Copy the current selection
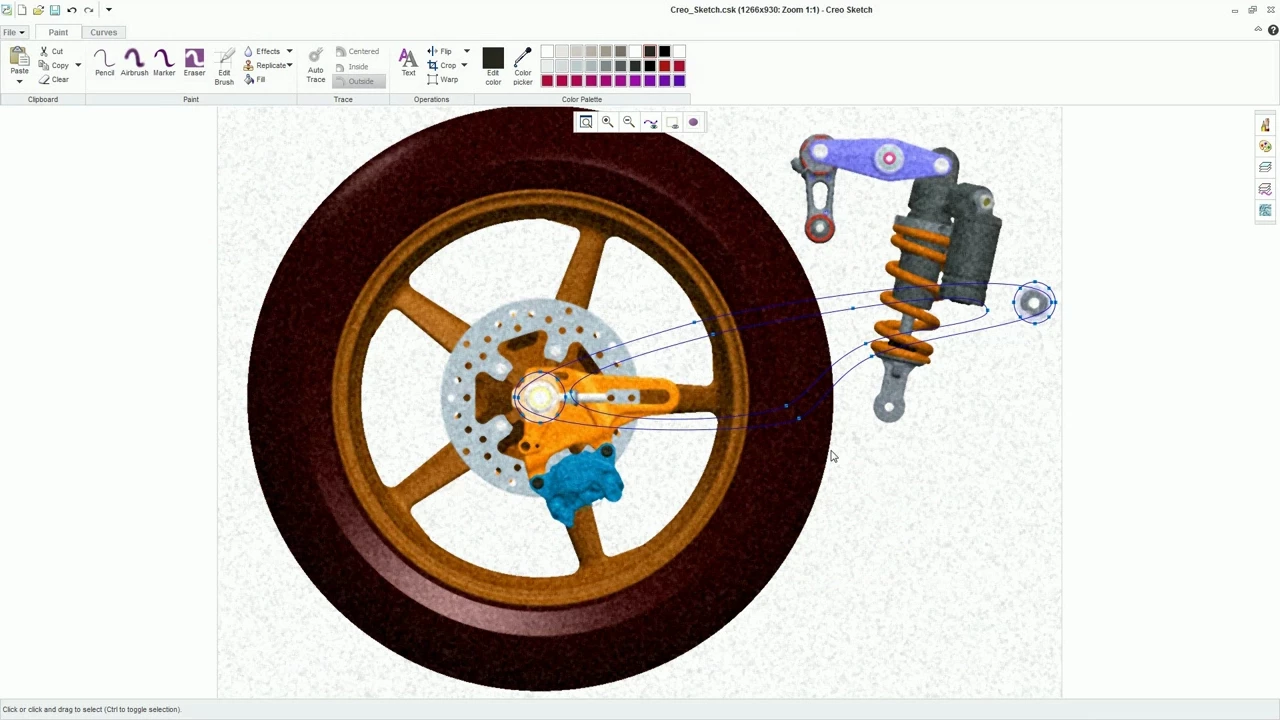Image resolution: width=1280 pixels, height=720 pixels. click(x=54, y=65)
